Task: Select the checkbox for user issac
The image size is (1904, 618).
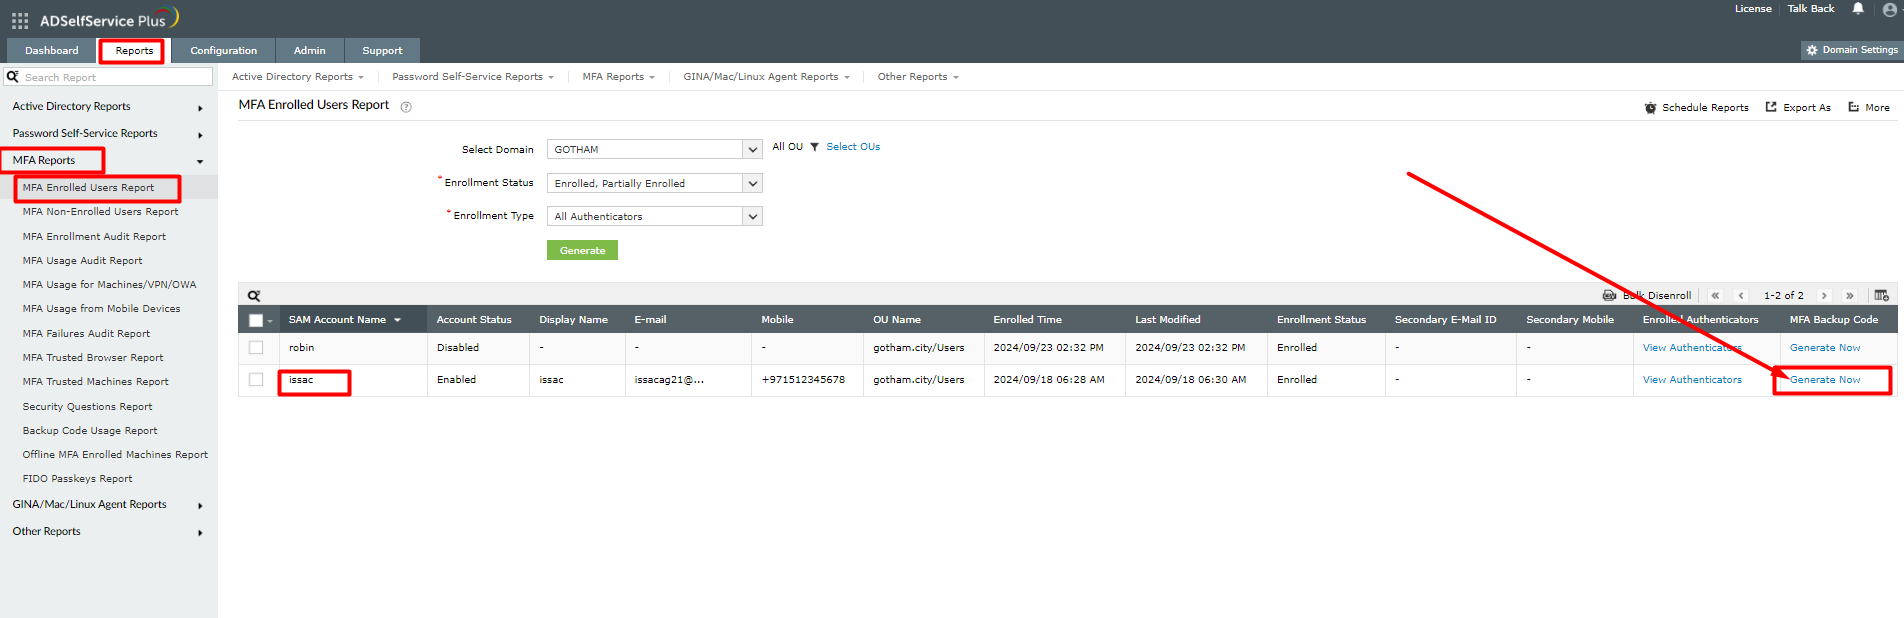Action: 256,380
